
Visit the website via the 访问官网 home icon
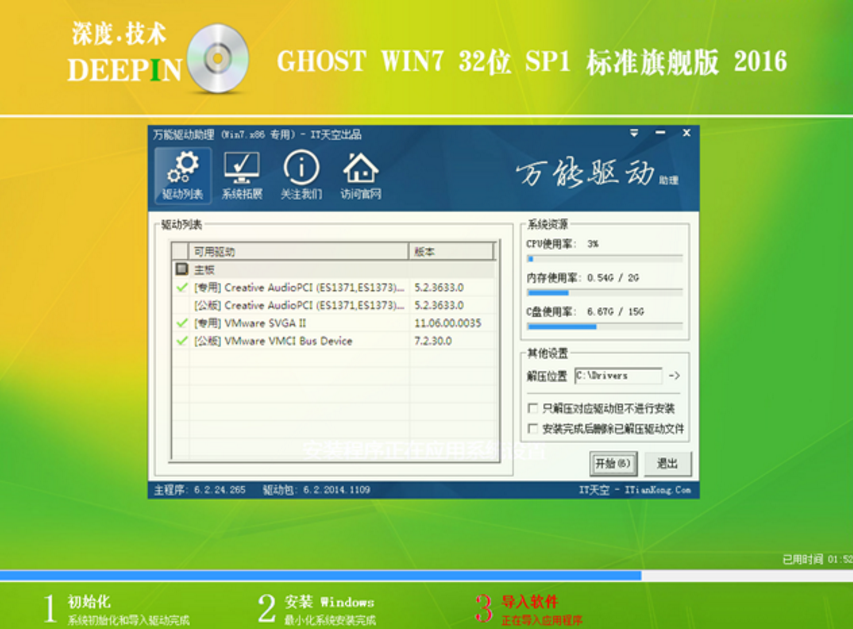click(361, 176)
